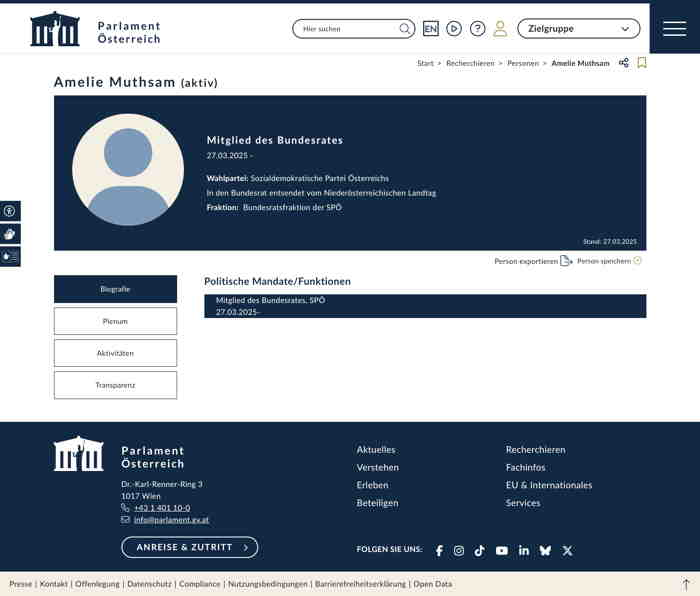This screenshot has height=596, width=700.
Task: Open the Aktuelles footer link
Action: 376,450
